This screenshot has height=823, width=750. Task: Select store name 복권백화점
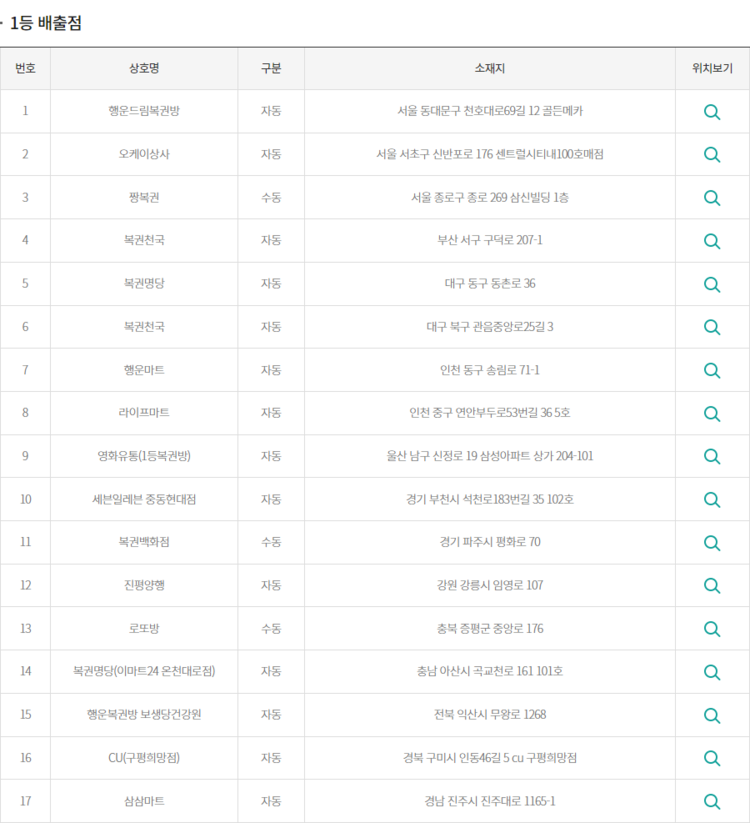click(x=144, y=542)
